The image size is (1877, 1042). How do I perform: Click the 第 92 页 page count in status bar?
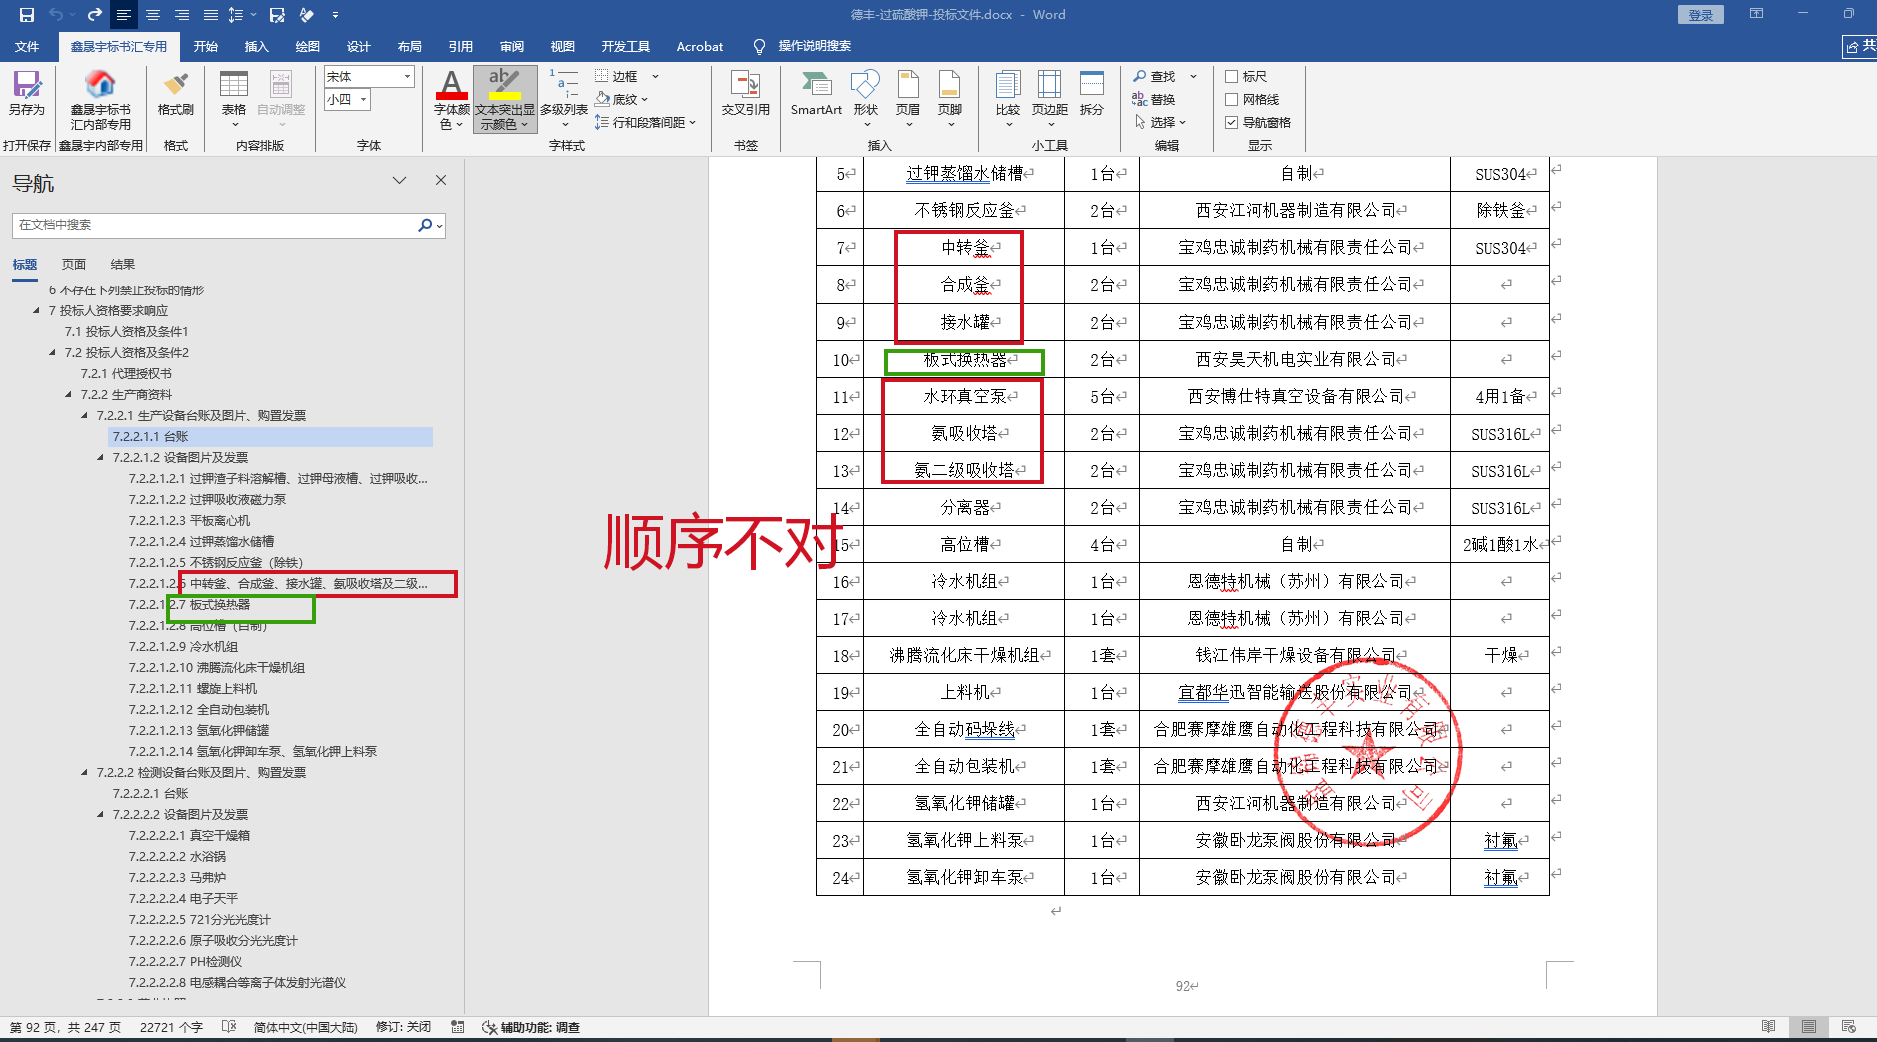tap(65, 1027)
